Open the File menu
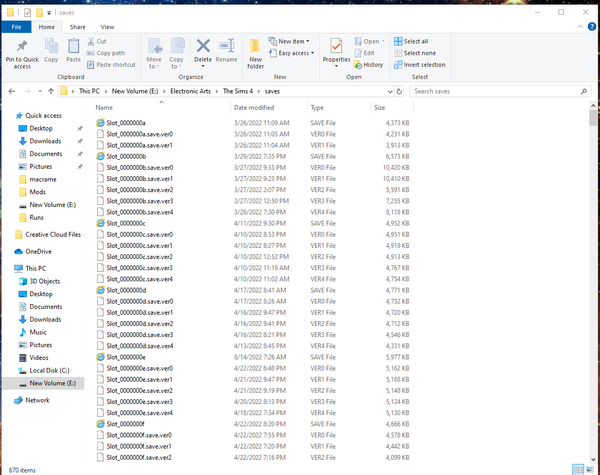 (x=16, y=27)
